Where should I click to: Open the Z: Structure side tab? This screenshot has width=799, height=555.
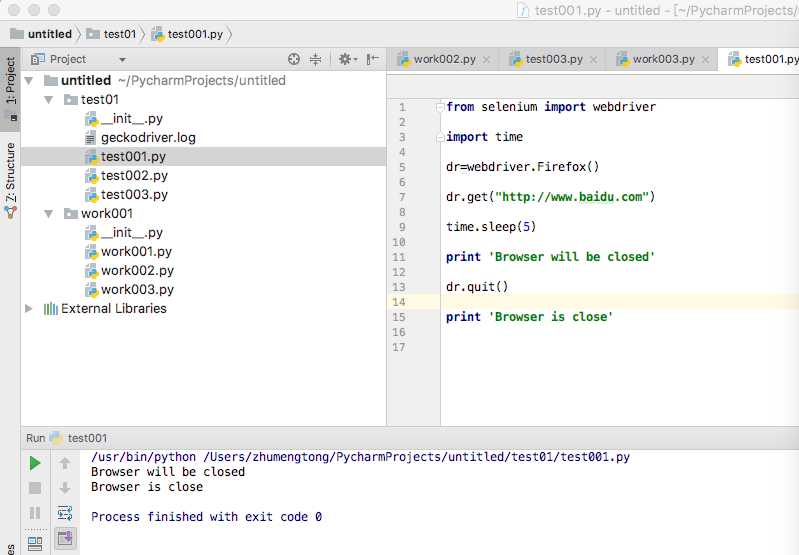point(11,179)
